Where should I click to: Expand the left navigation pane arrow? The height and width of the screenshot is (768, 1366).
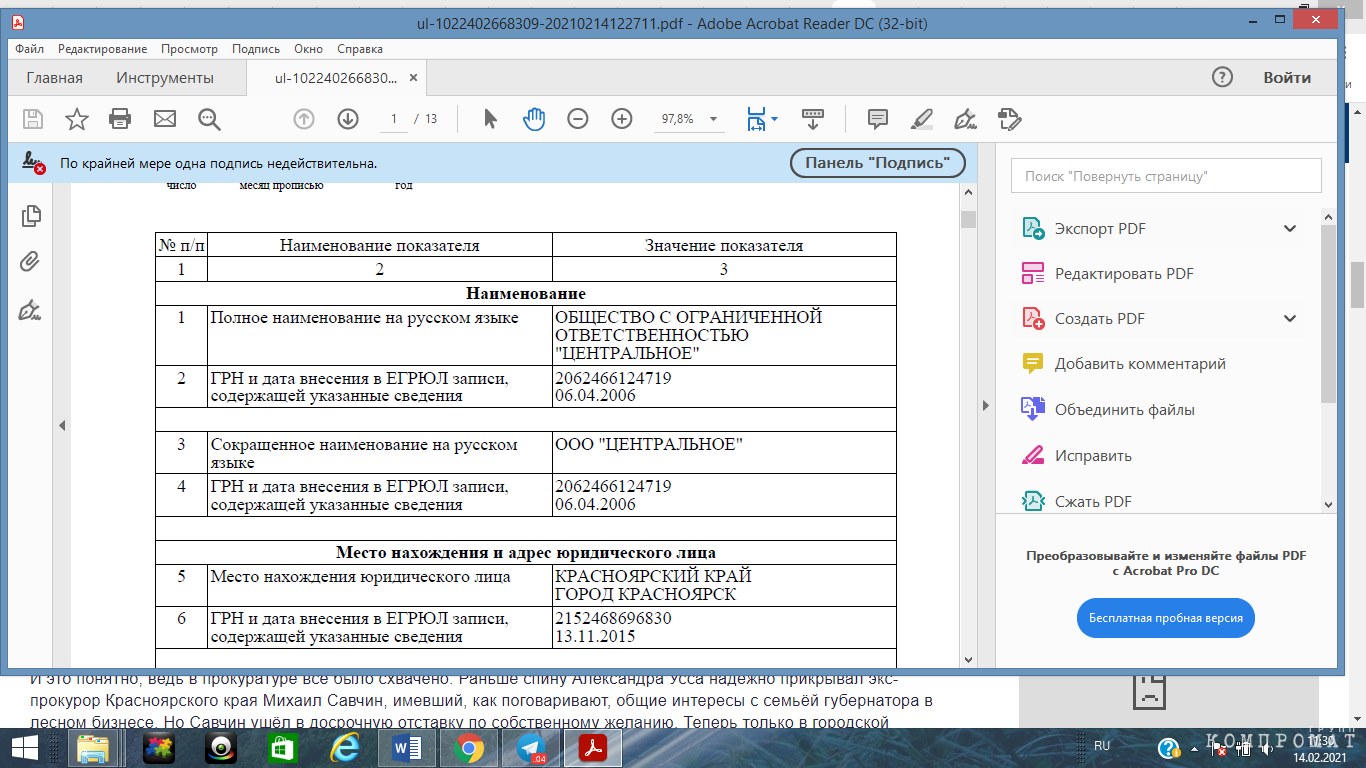coord(62,426)
